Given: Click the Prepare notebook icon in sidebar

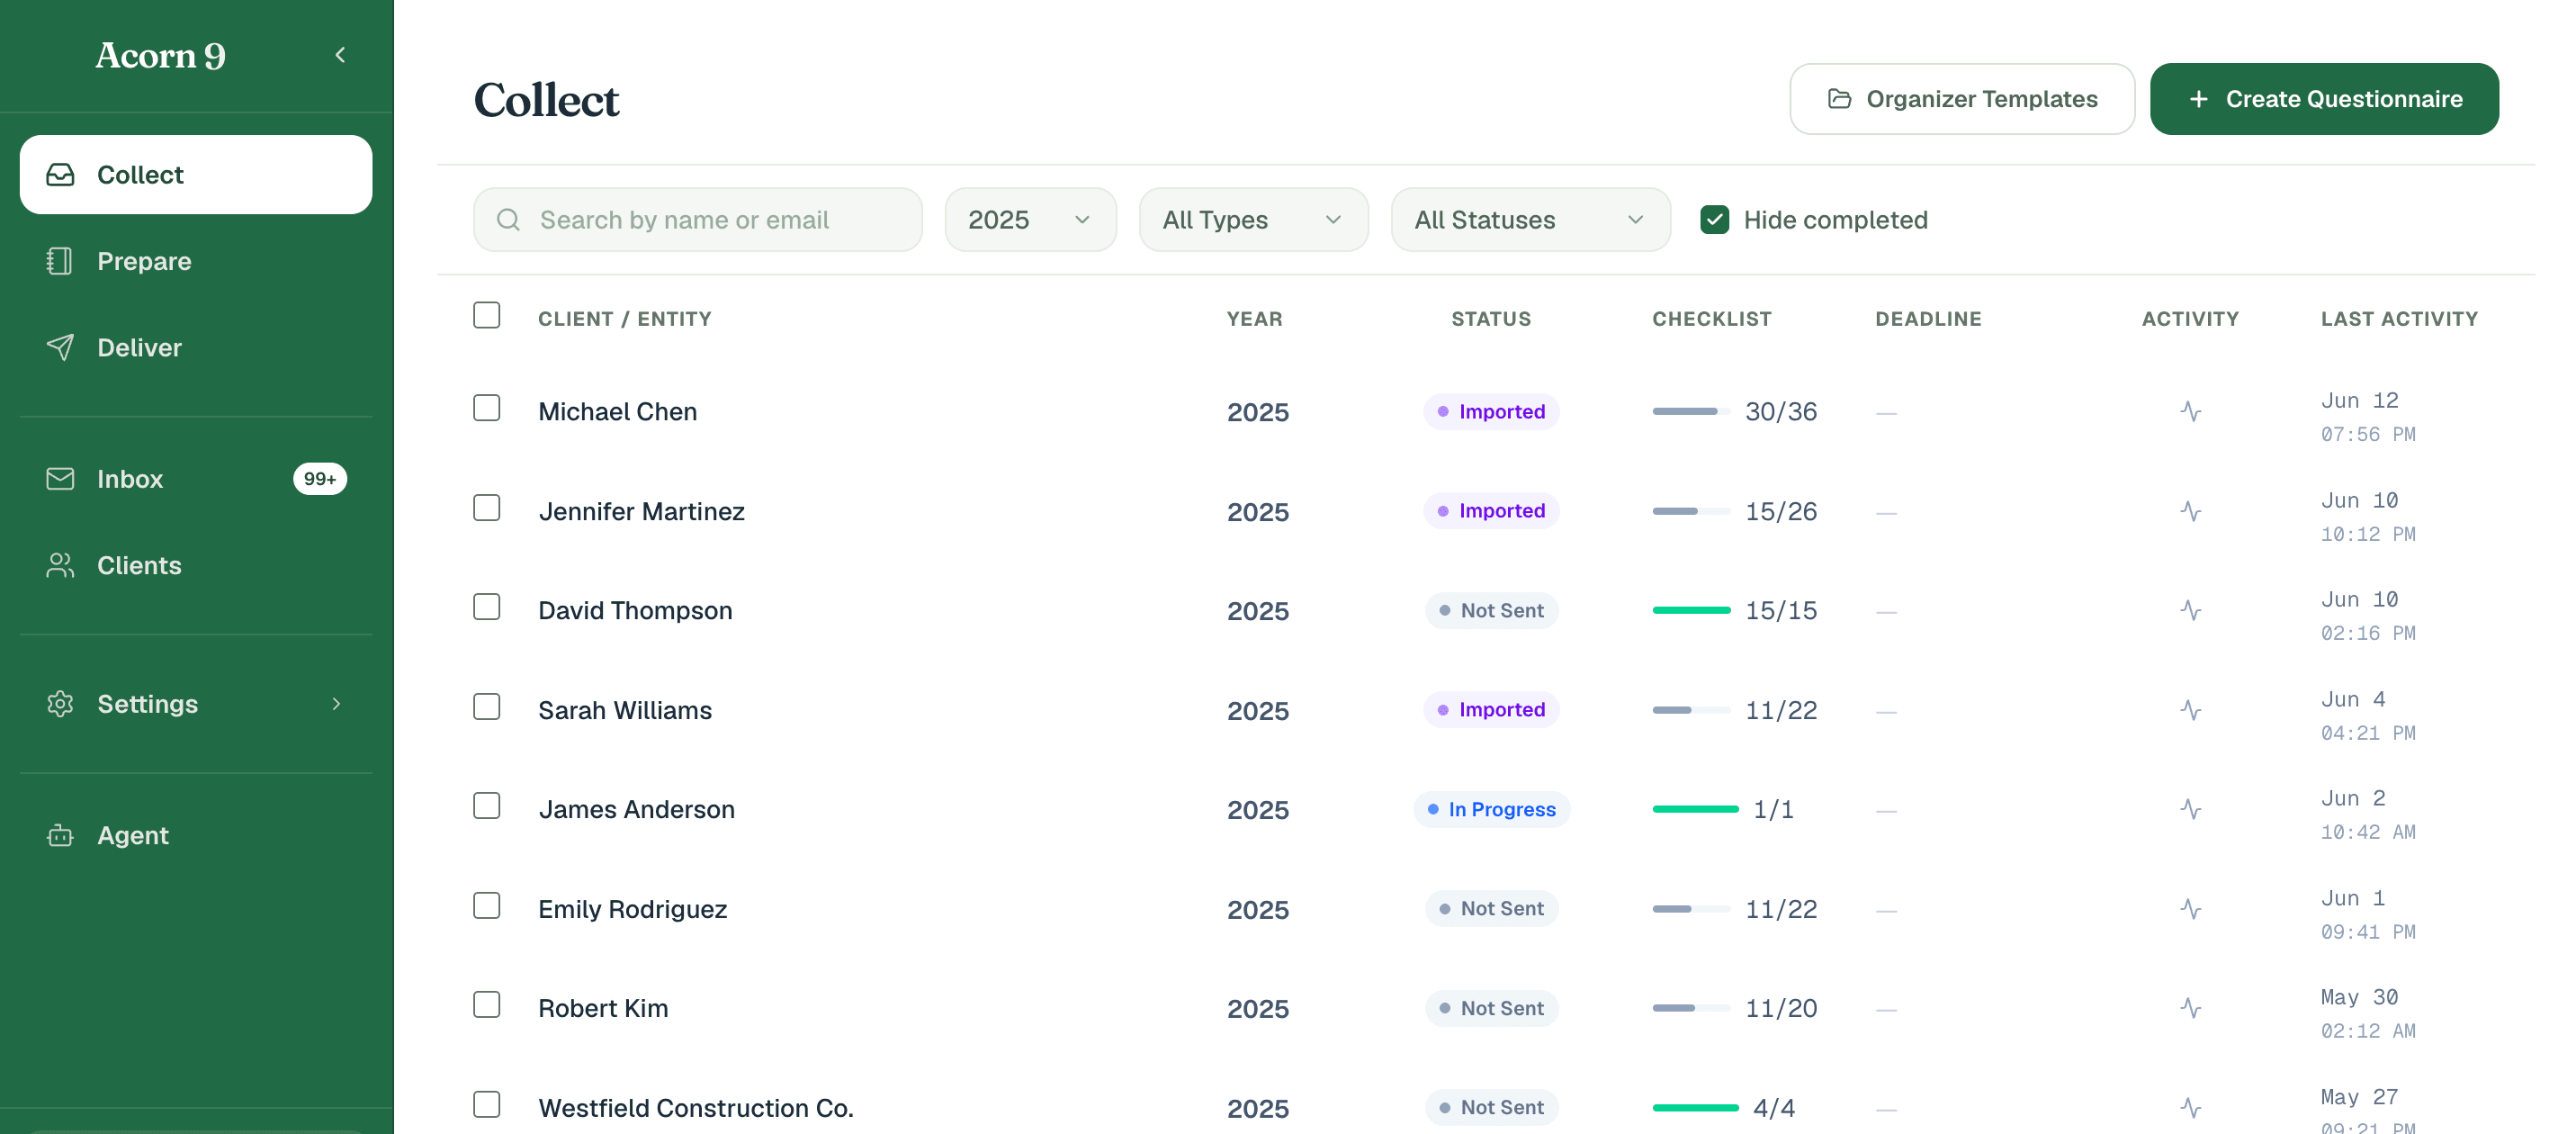Looking at the screenshot, I should coord(60,261).
